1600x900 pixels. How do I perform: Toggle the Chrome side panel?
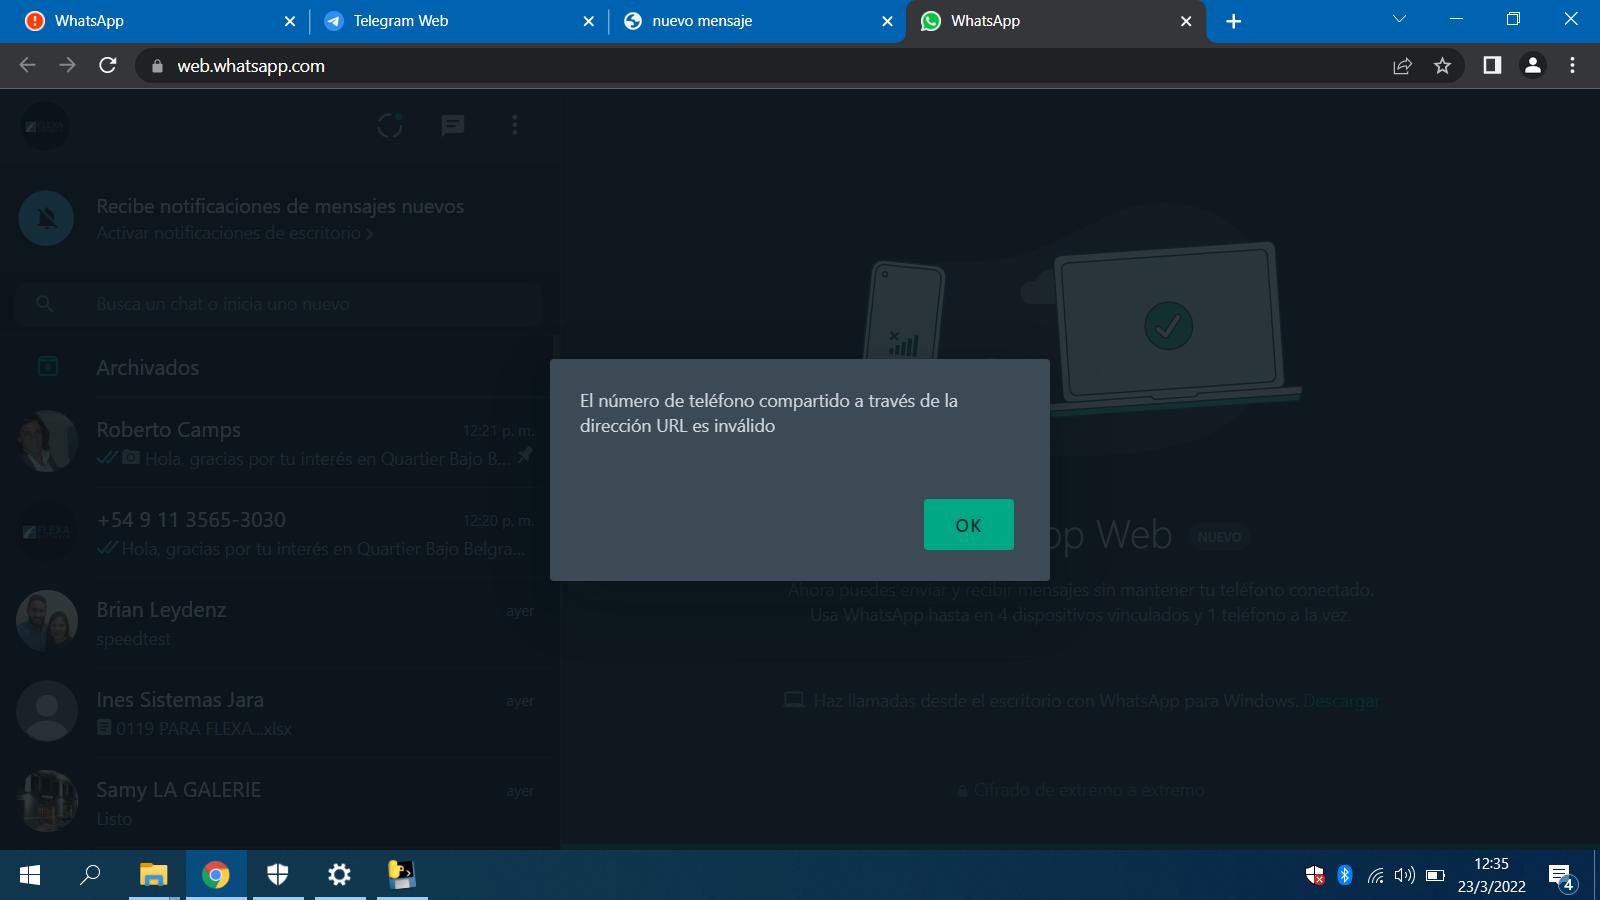[x=1492, y=65]
